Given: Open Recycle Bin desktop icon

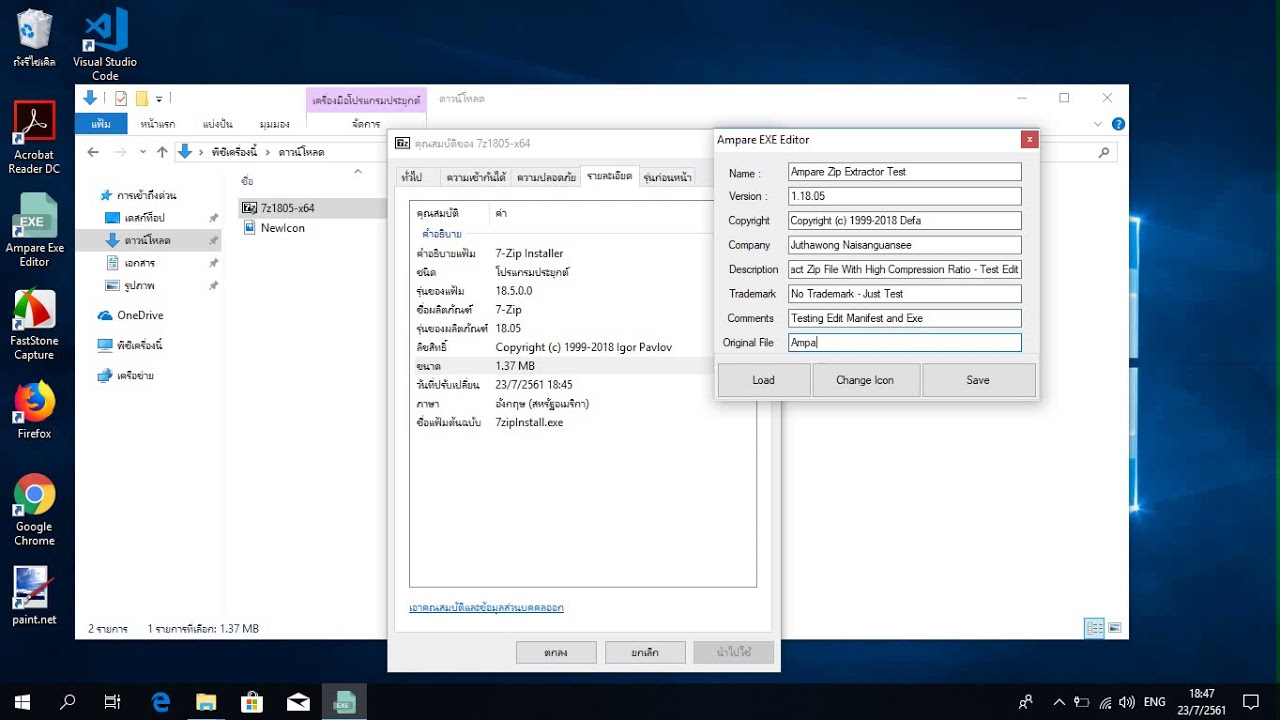Looking at the screenshot, I should [x=34, y=38].
